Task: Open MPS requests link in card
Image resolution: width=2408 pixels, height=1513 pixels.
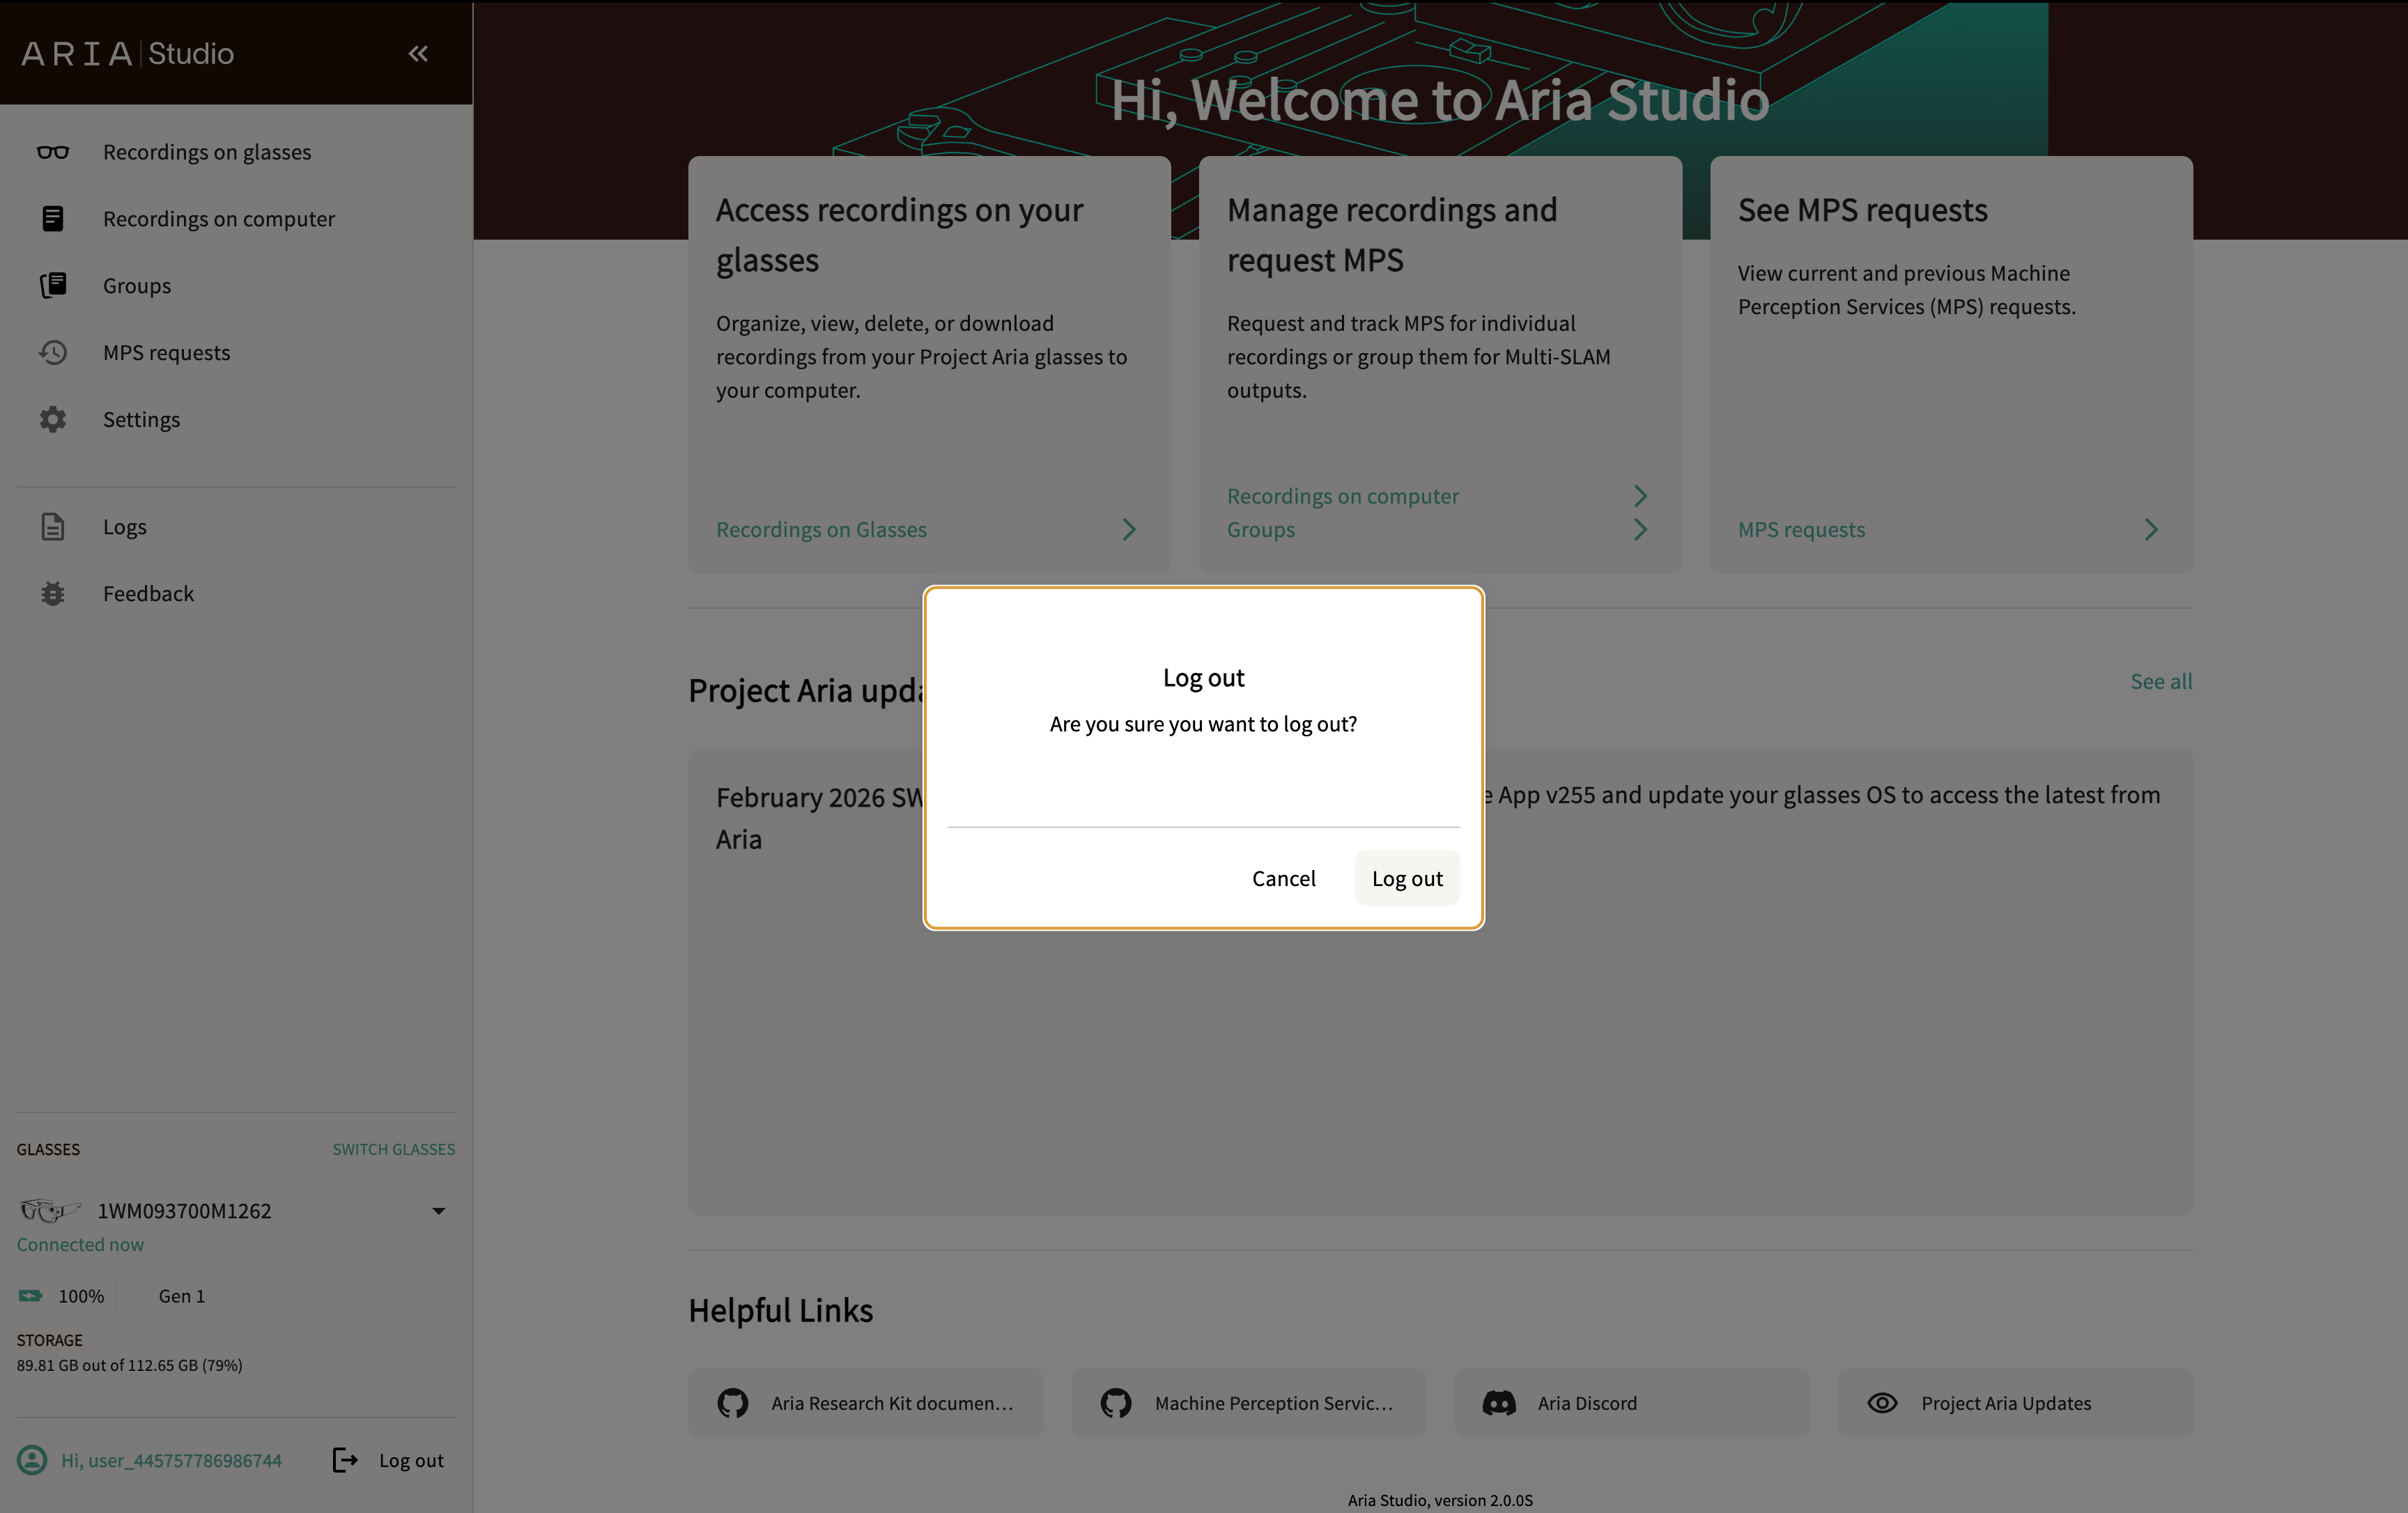Action: pyautogui.click(x=1801, y=530)
